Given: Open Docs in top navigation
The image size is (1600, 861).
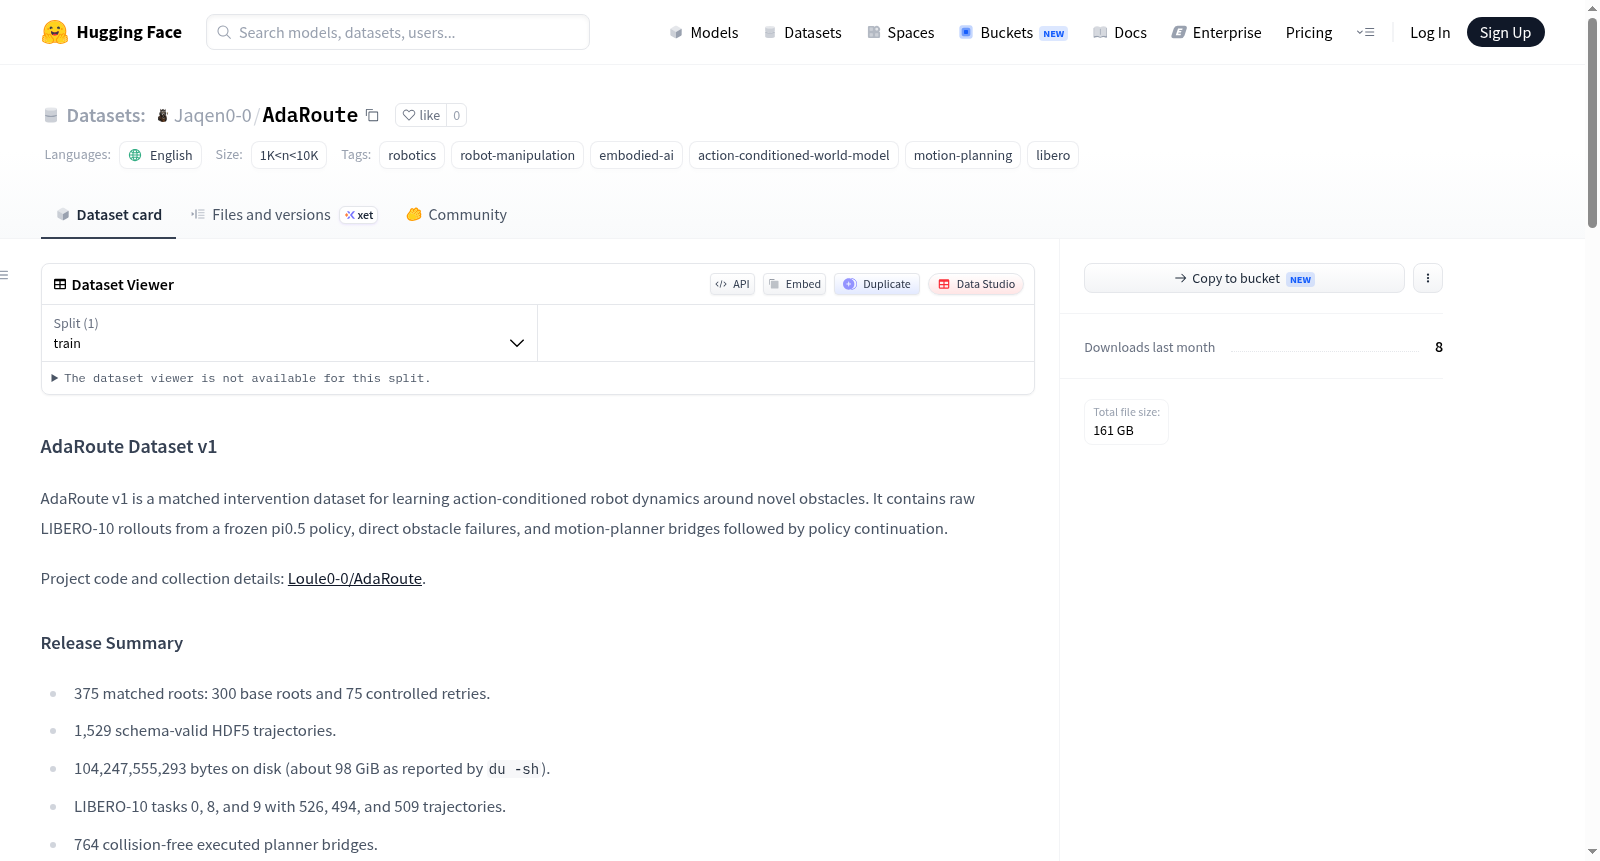Looking at the screenshot, I should coord(1119,32).
